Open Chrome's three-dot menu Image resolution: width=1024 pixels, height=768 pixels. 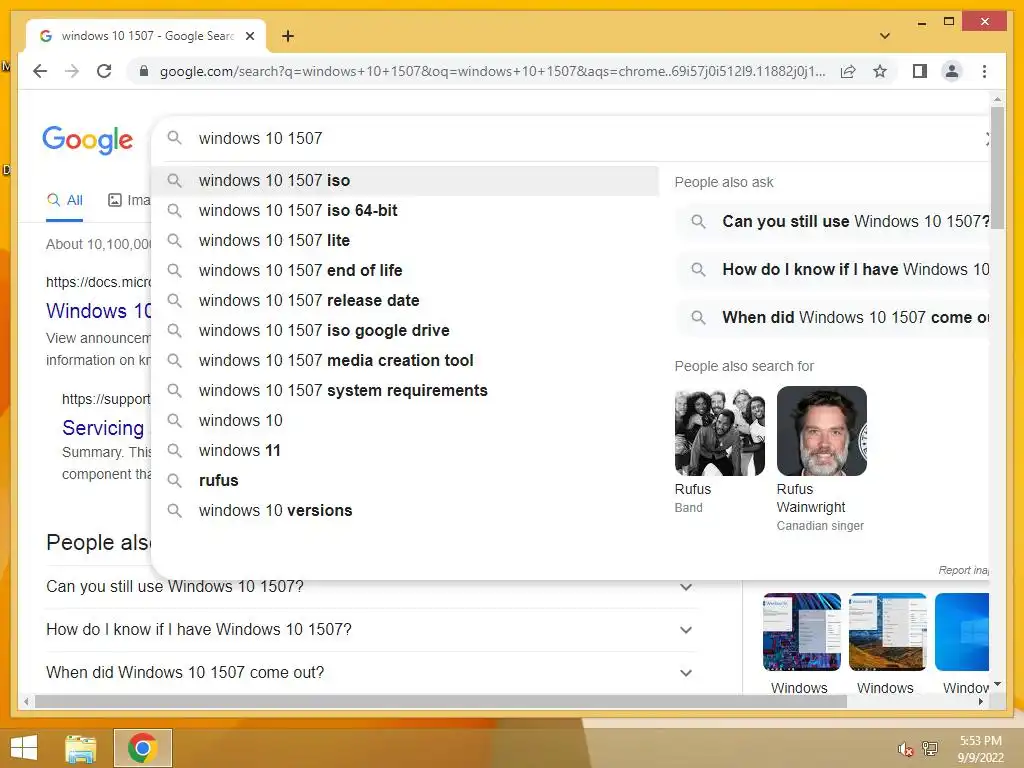[x=984, y=71]
